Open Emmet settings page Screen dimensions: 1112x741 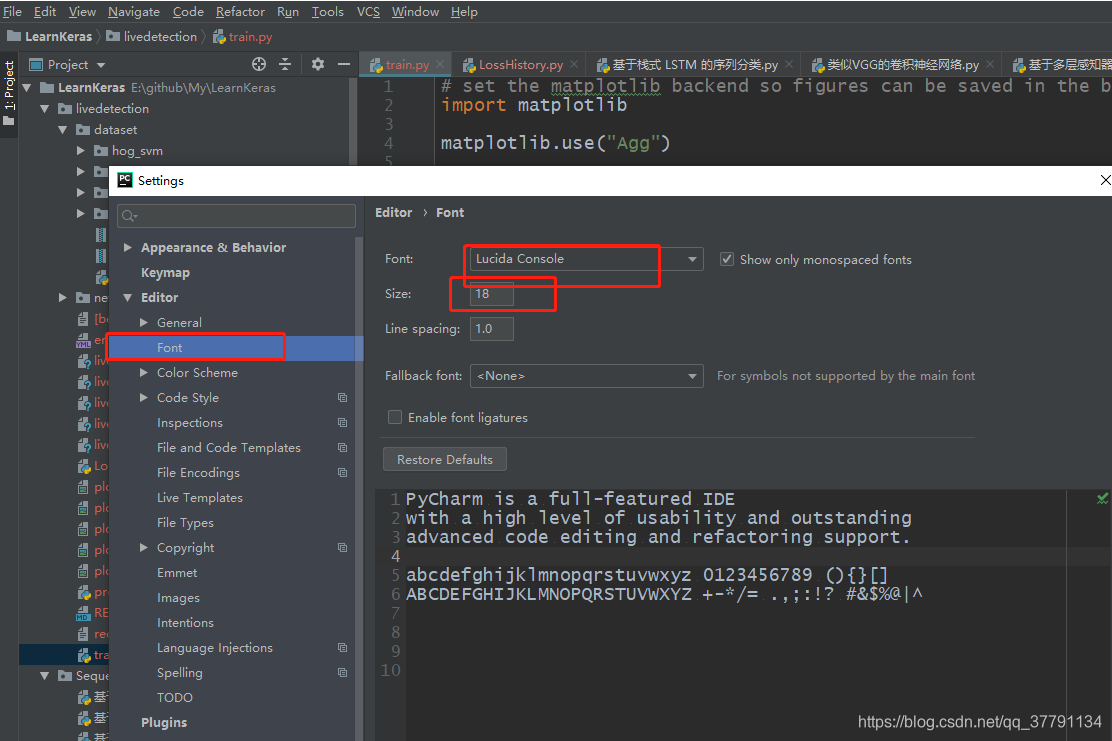pyautogui.click(x=177, y=572)
